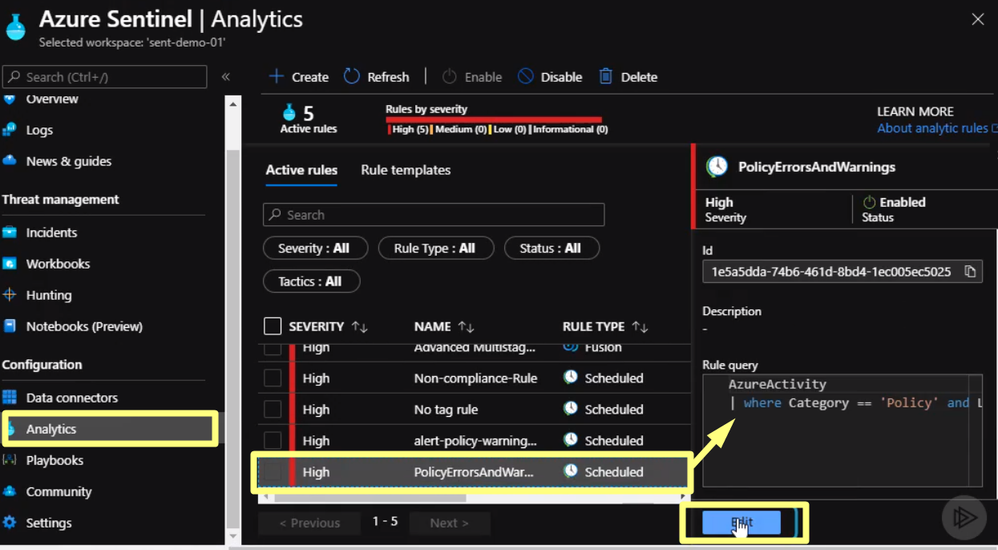Screen dimensions: 998x550
Task: Check the Non-compliance-Rule row checkbox
Action: (272, 378)
